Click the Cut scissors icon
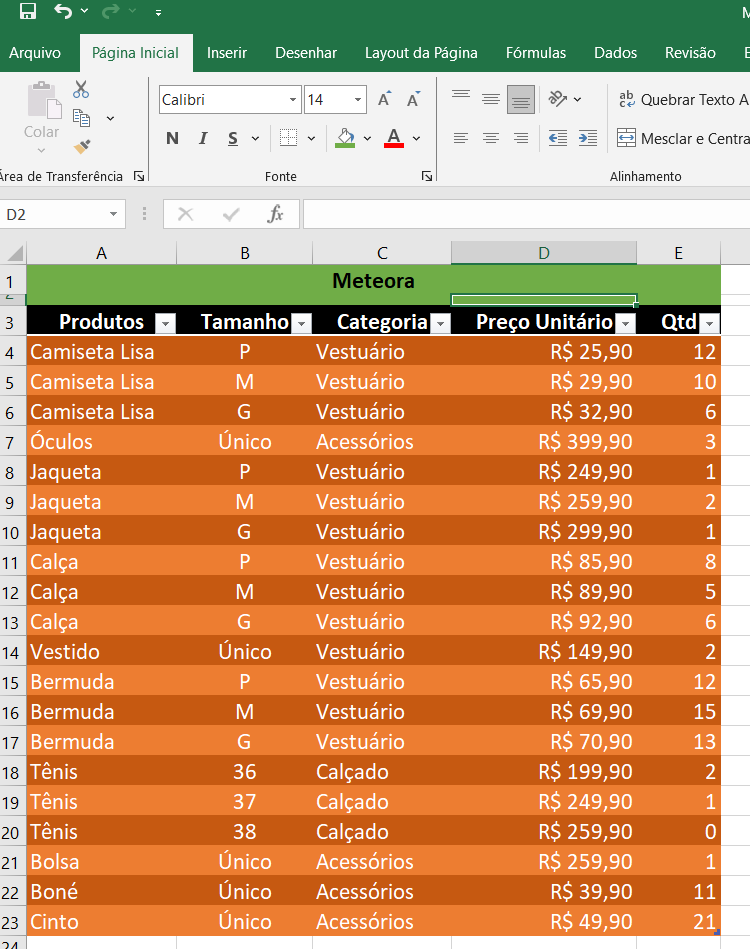Screen dimensions: 750x949 tap(81, 90)
